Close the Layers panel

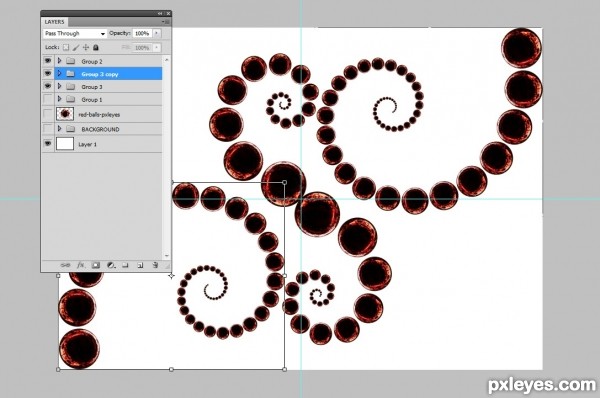[x=168, y=13]
